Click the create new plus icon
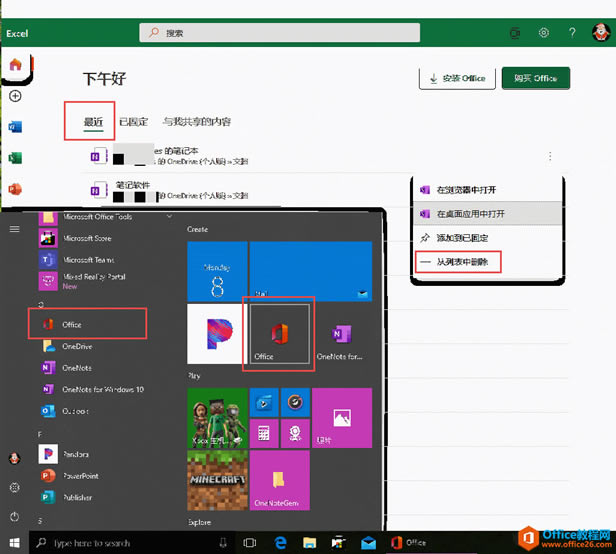This screenshot has width=616, height=554. pos(15,96)
